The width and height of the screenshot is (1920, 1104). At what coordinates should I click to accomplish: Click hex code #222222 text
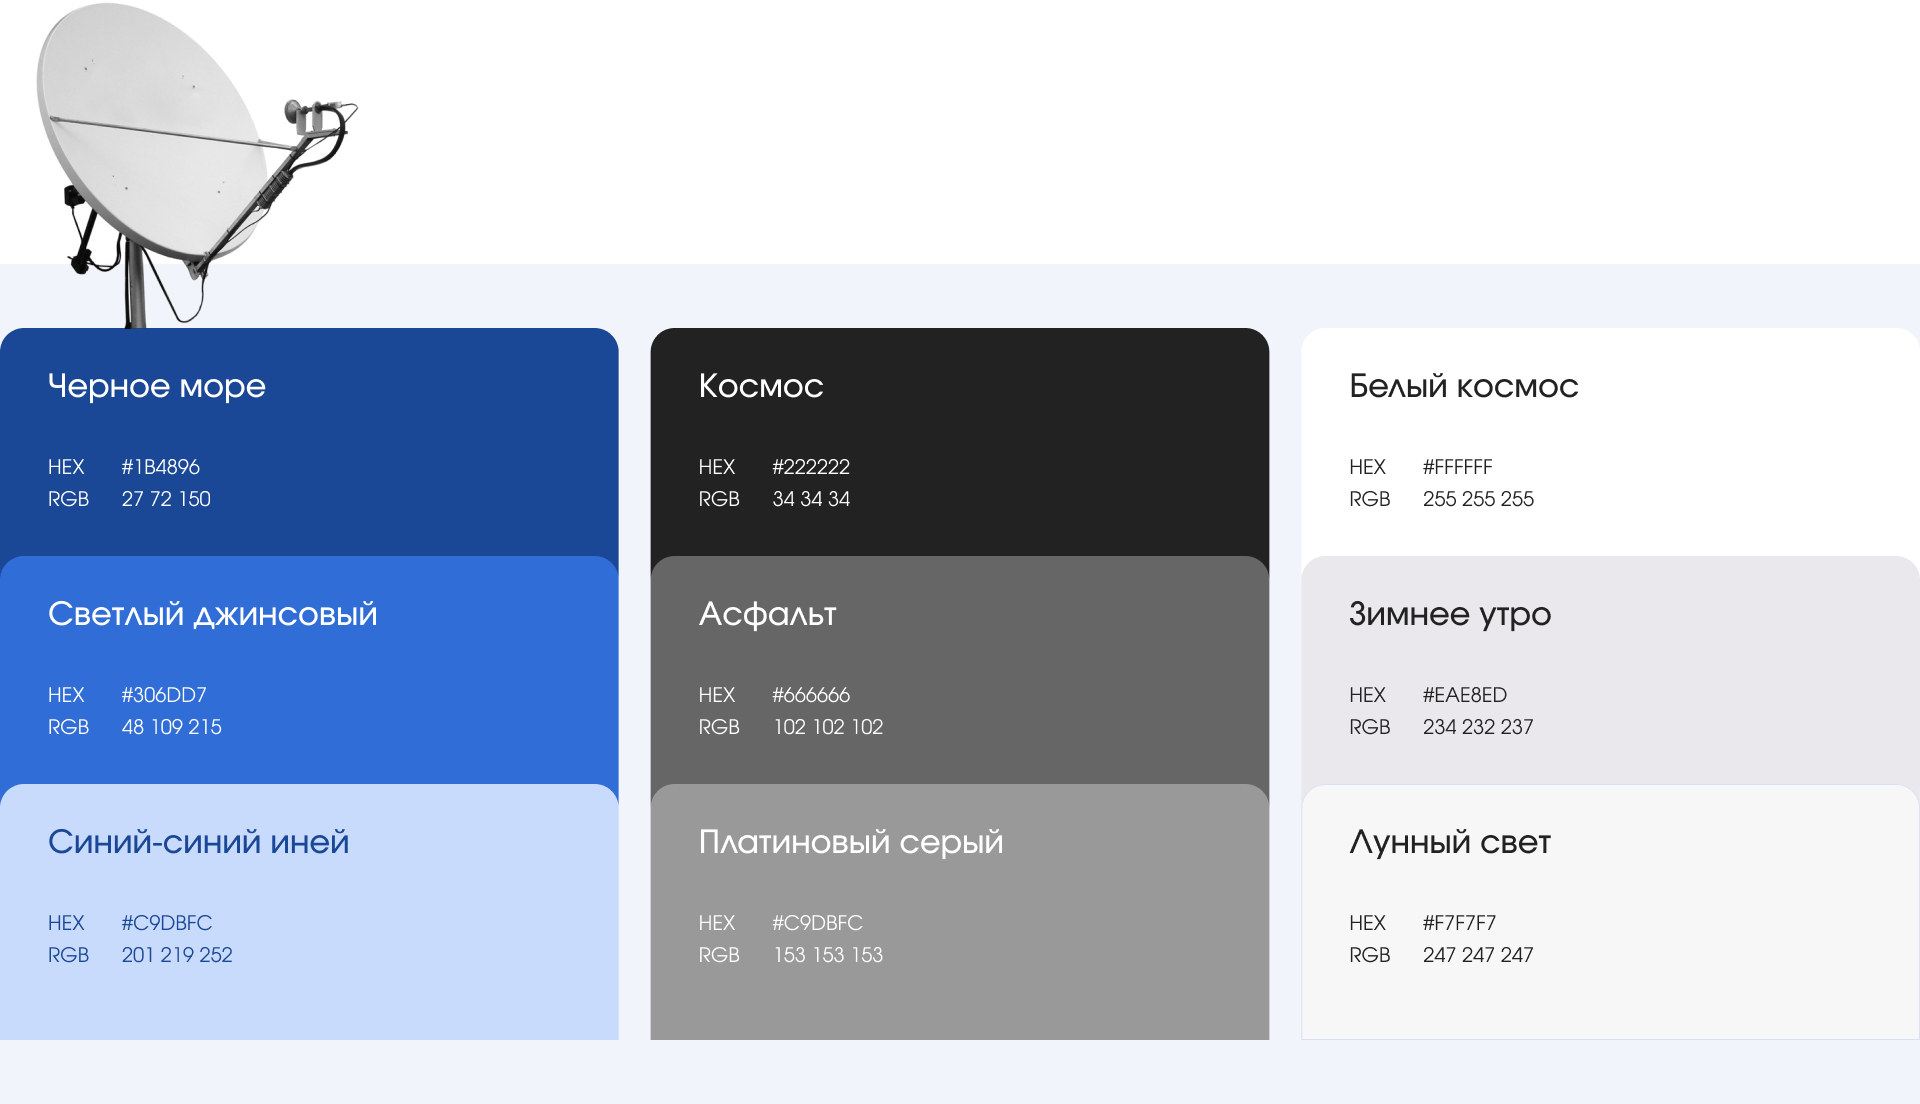pos(811,467)
